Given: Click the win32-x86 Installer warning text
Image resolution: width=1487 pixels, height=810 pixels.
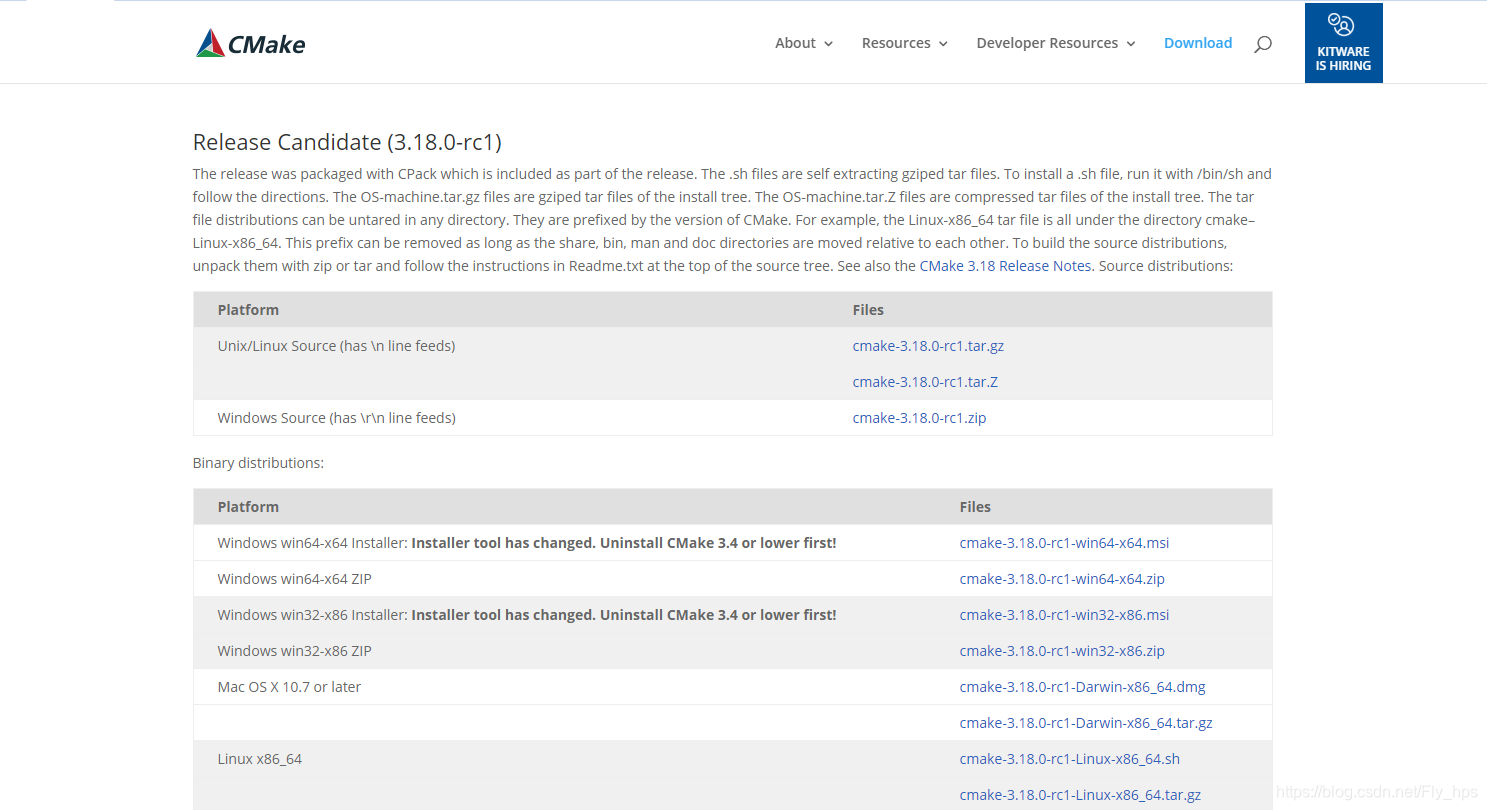Looking at the screenshot, I should pyautogui.click(x=623, y=615).
